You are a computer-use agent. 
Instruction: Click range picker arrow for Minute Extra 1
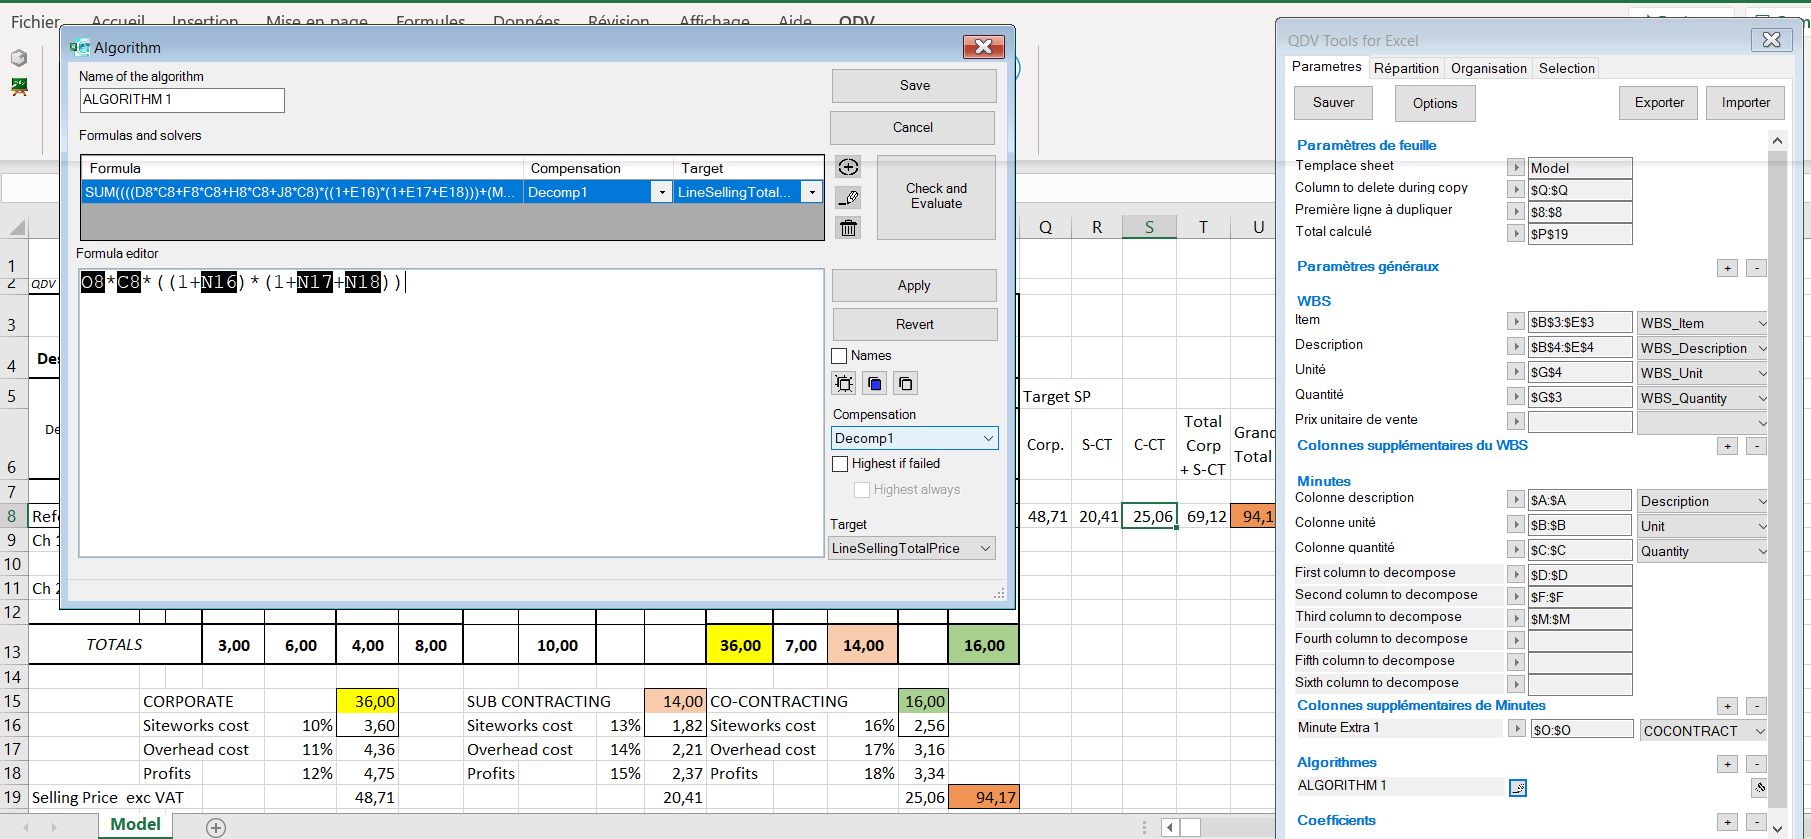1517,729
